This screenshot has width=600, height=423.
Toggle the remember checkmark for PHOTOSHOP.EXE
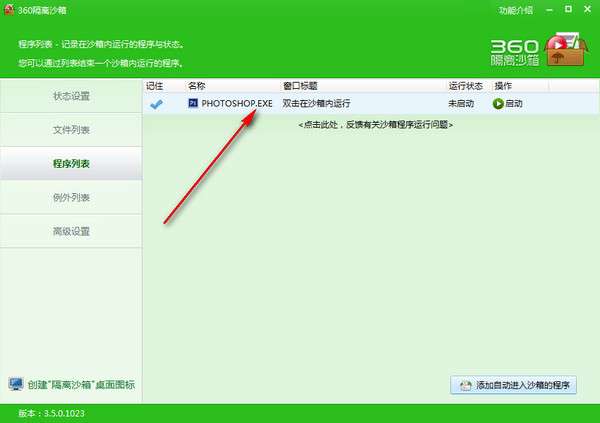click(157, 104)
